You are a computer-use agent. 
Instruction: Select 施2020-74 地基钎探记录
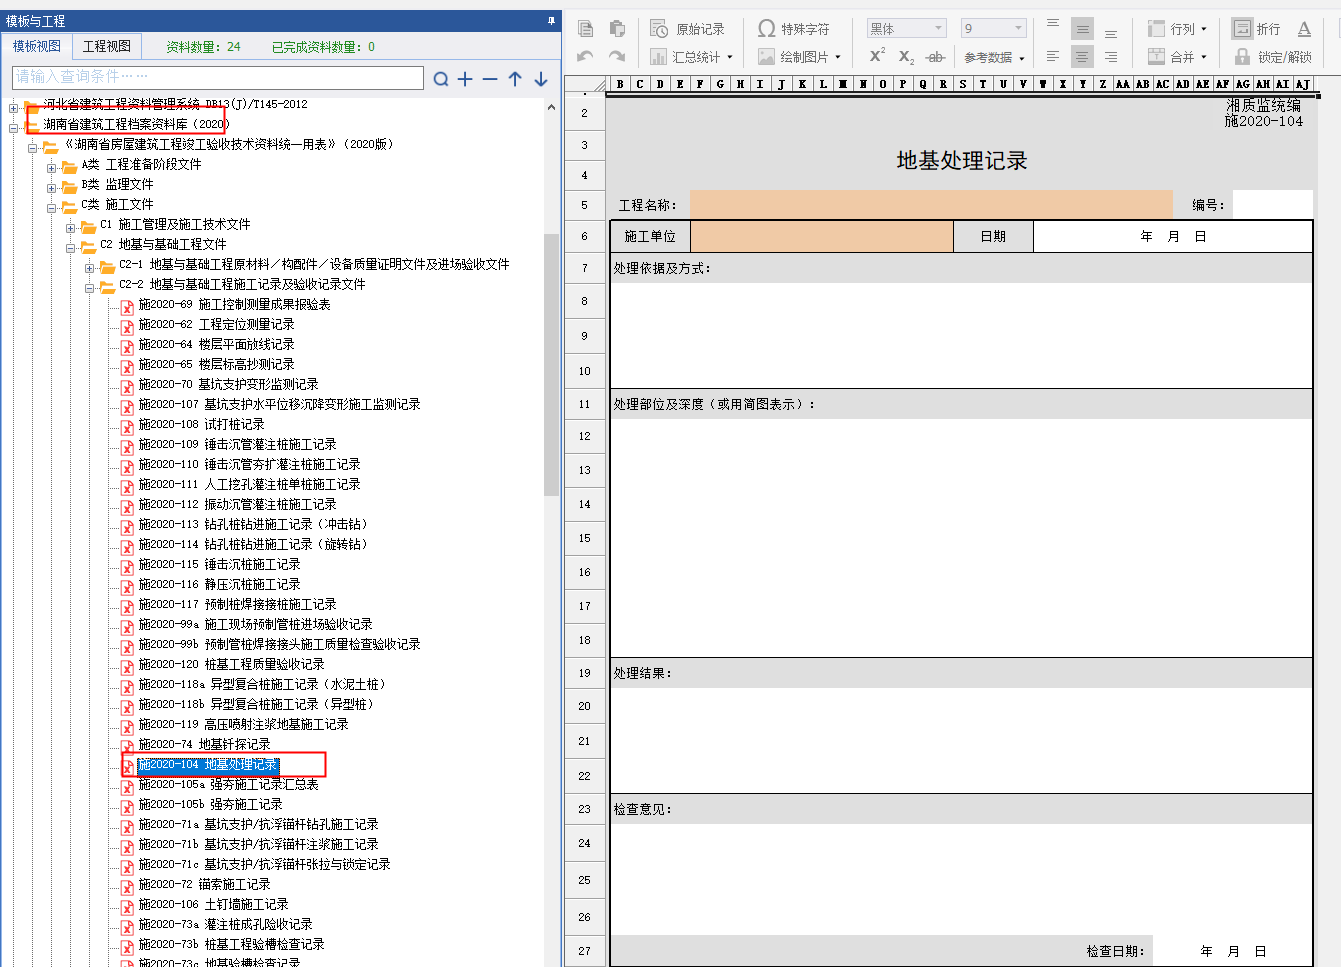204,744
